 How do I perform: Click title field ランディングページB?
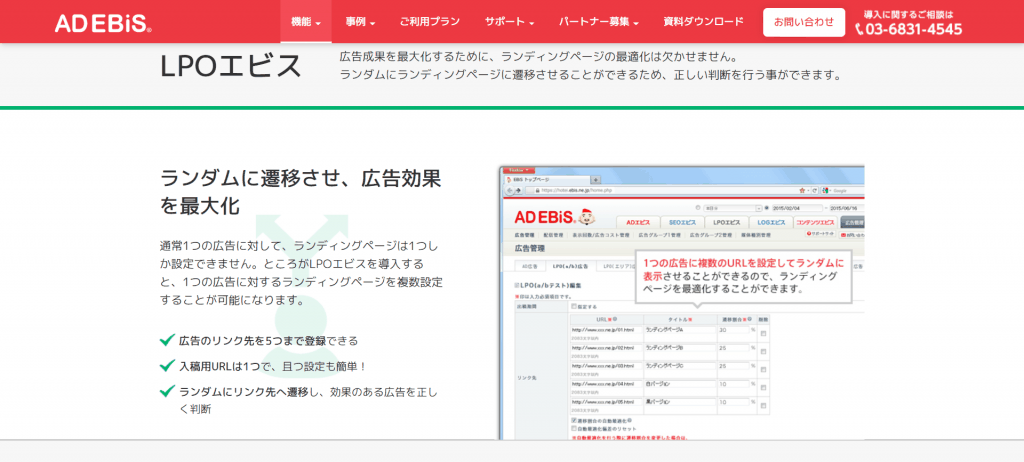(x=679, y=348)
